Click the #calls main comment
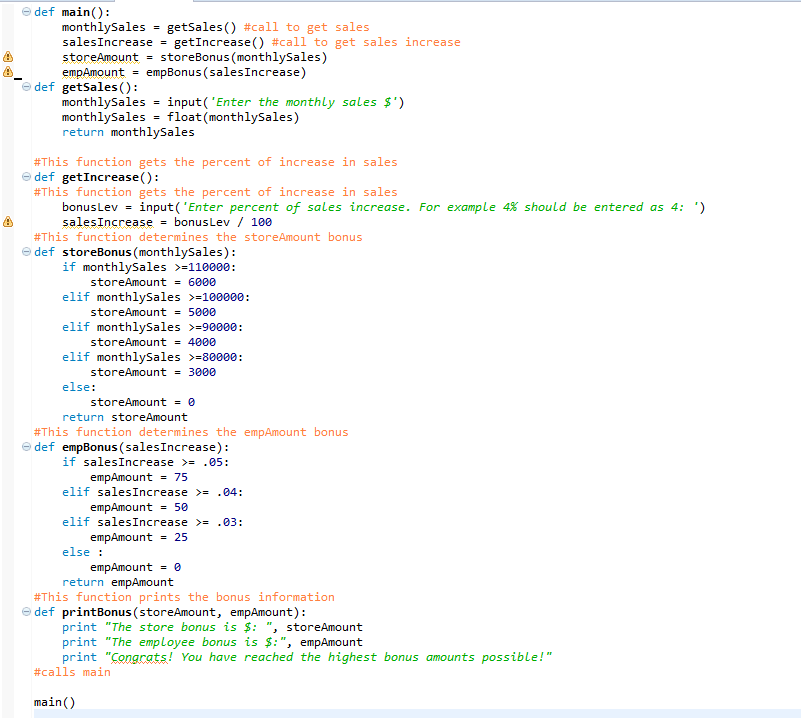 point(70,672)
